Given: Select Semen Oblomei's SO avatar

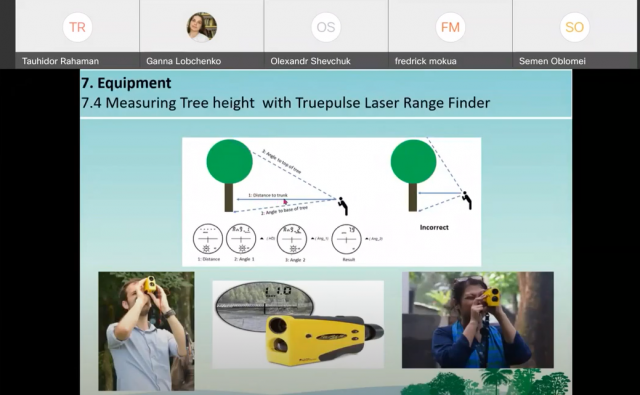Looking at the screenshot, I should pyautogui.click(x=574, y=27).
